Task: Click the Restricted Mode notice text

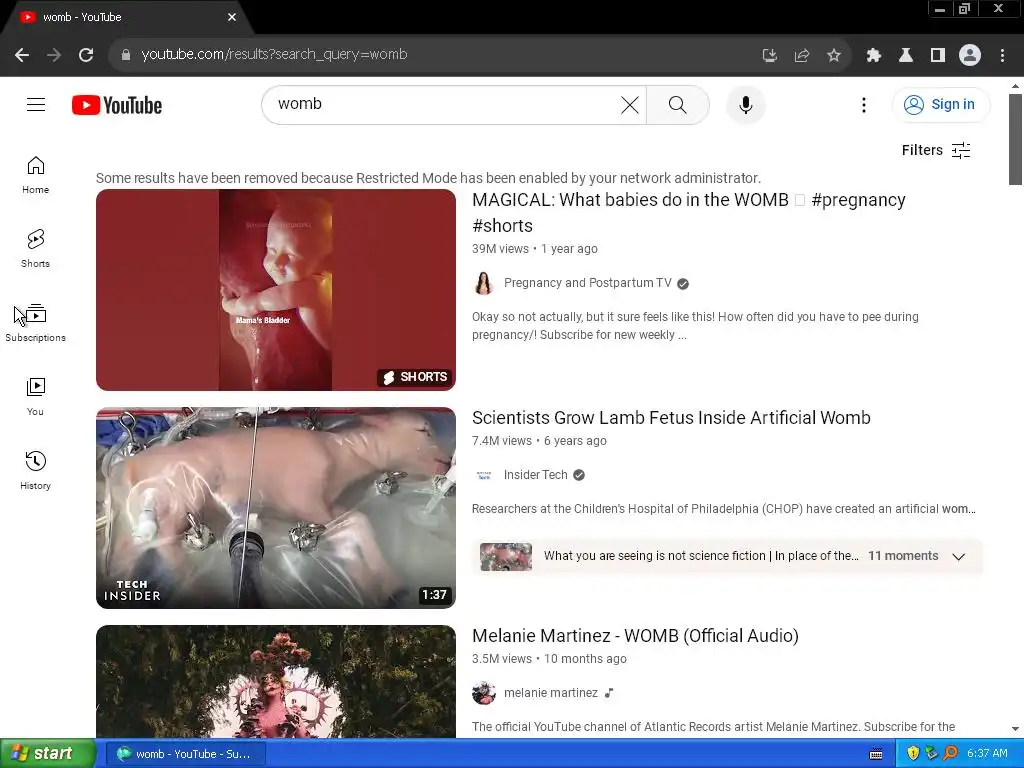Action: point(428,178)
